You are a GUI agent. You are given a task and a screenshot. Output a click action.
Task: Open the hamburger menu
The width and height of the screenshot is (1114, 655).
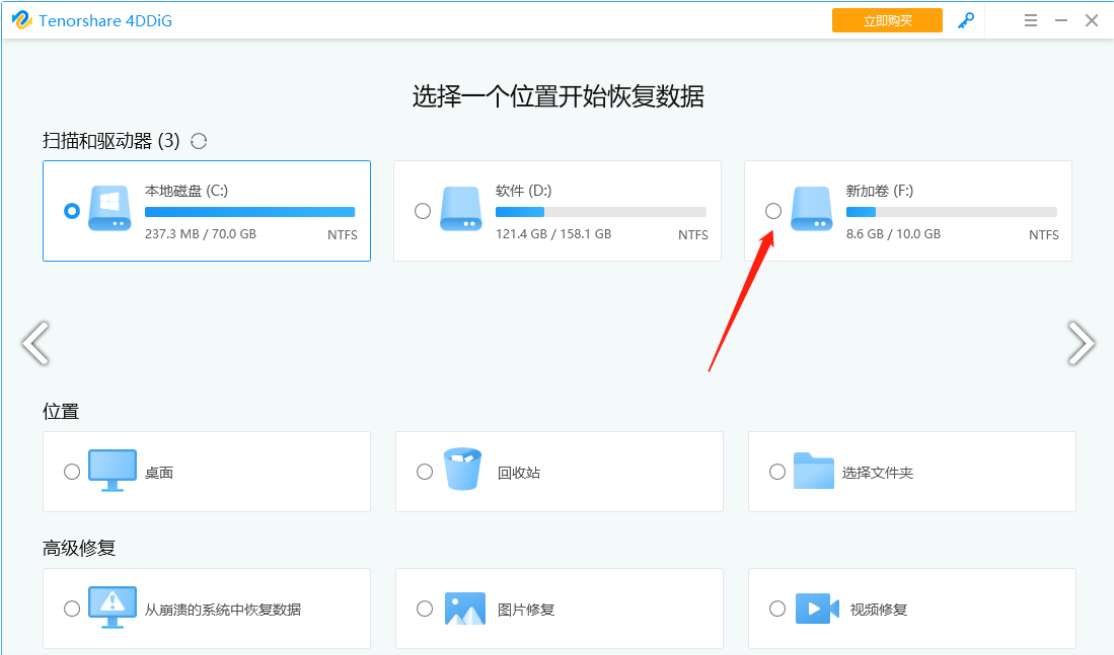[x=1031, y=21]
